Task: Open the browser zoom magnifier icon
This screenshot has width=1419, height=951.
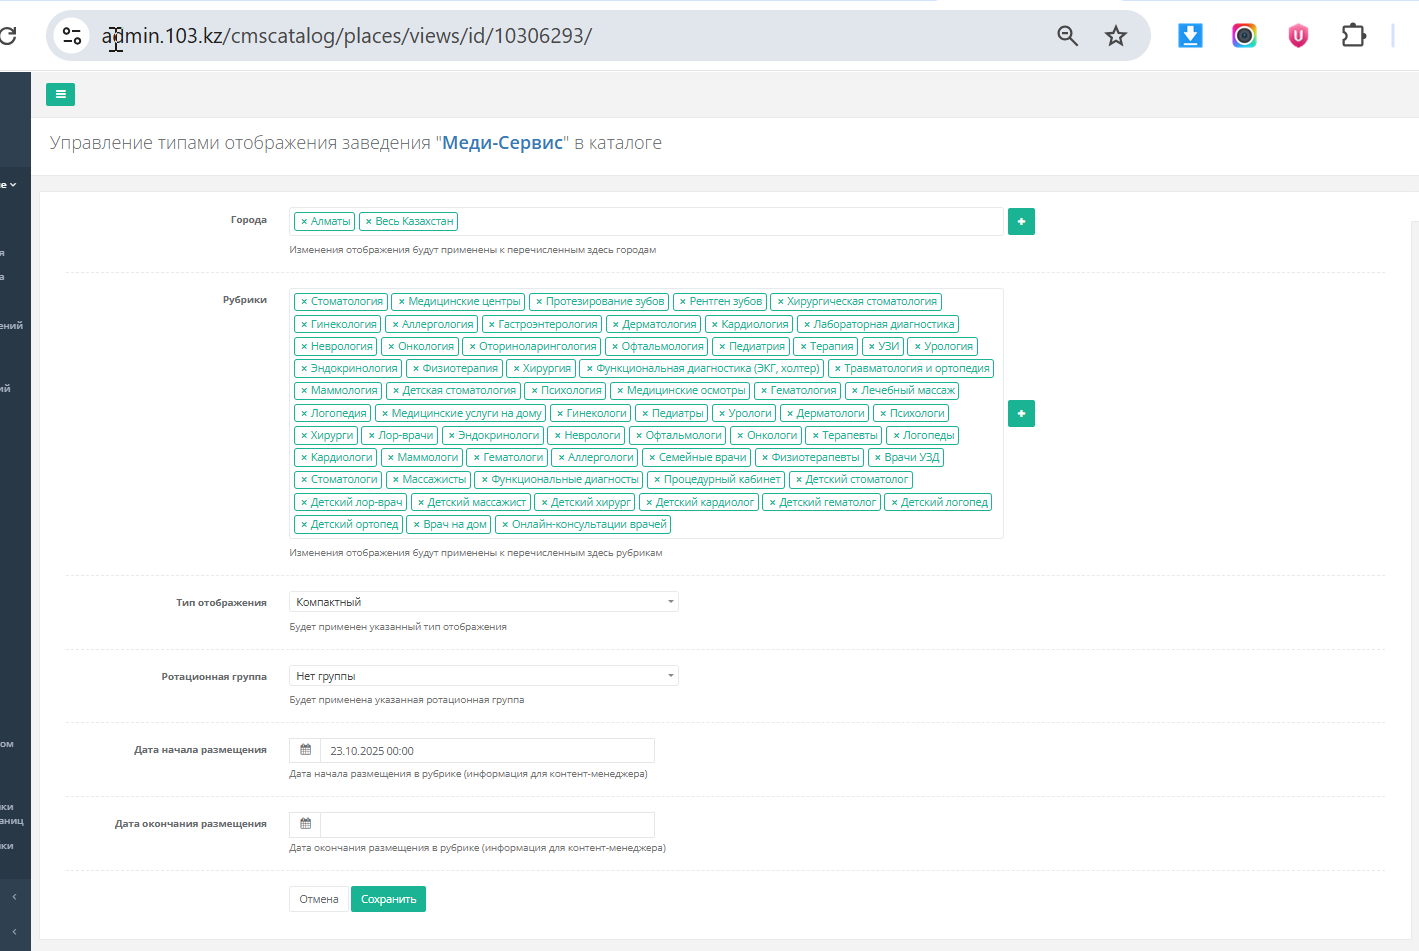Action: pos(1067,36)
